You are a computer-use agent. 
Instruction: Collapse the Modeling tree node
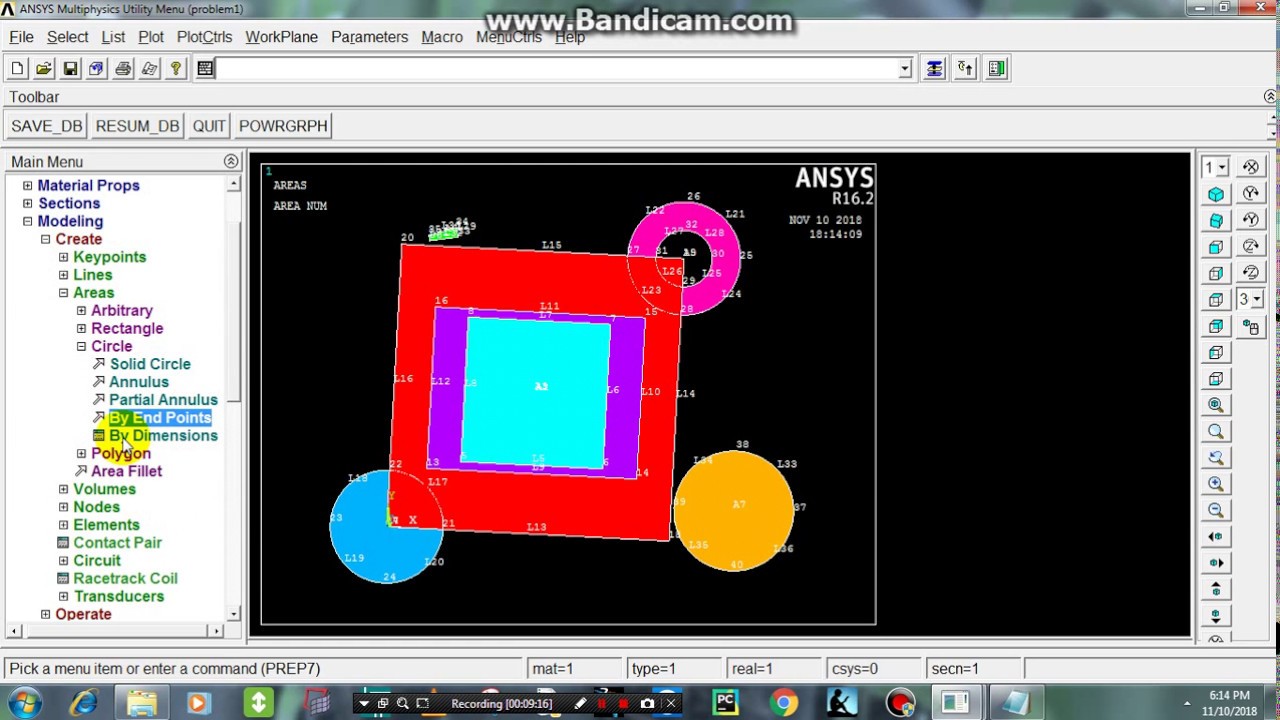point(27,221)
